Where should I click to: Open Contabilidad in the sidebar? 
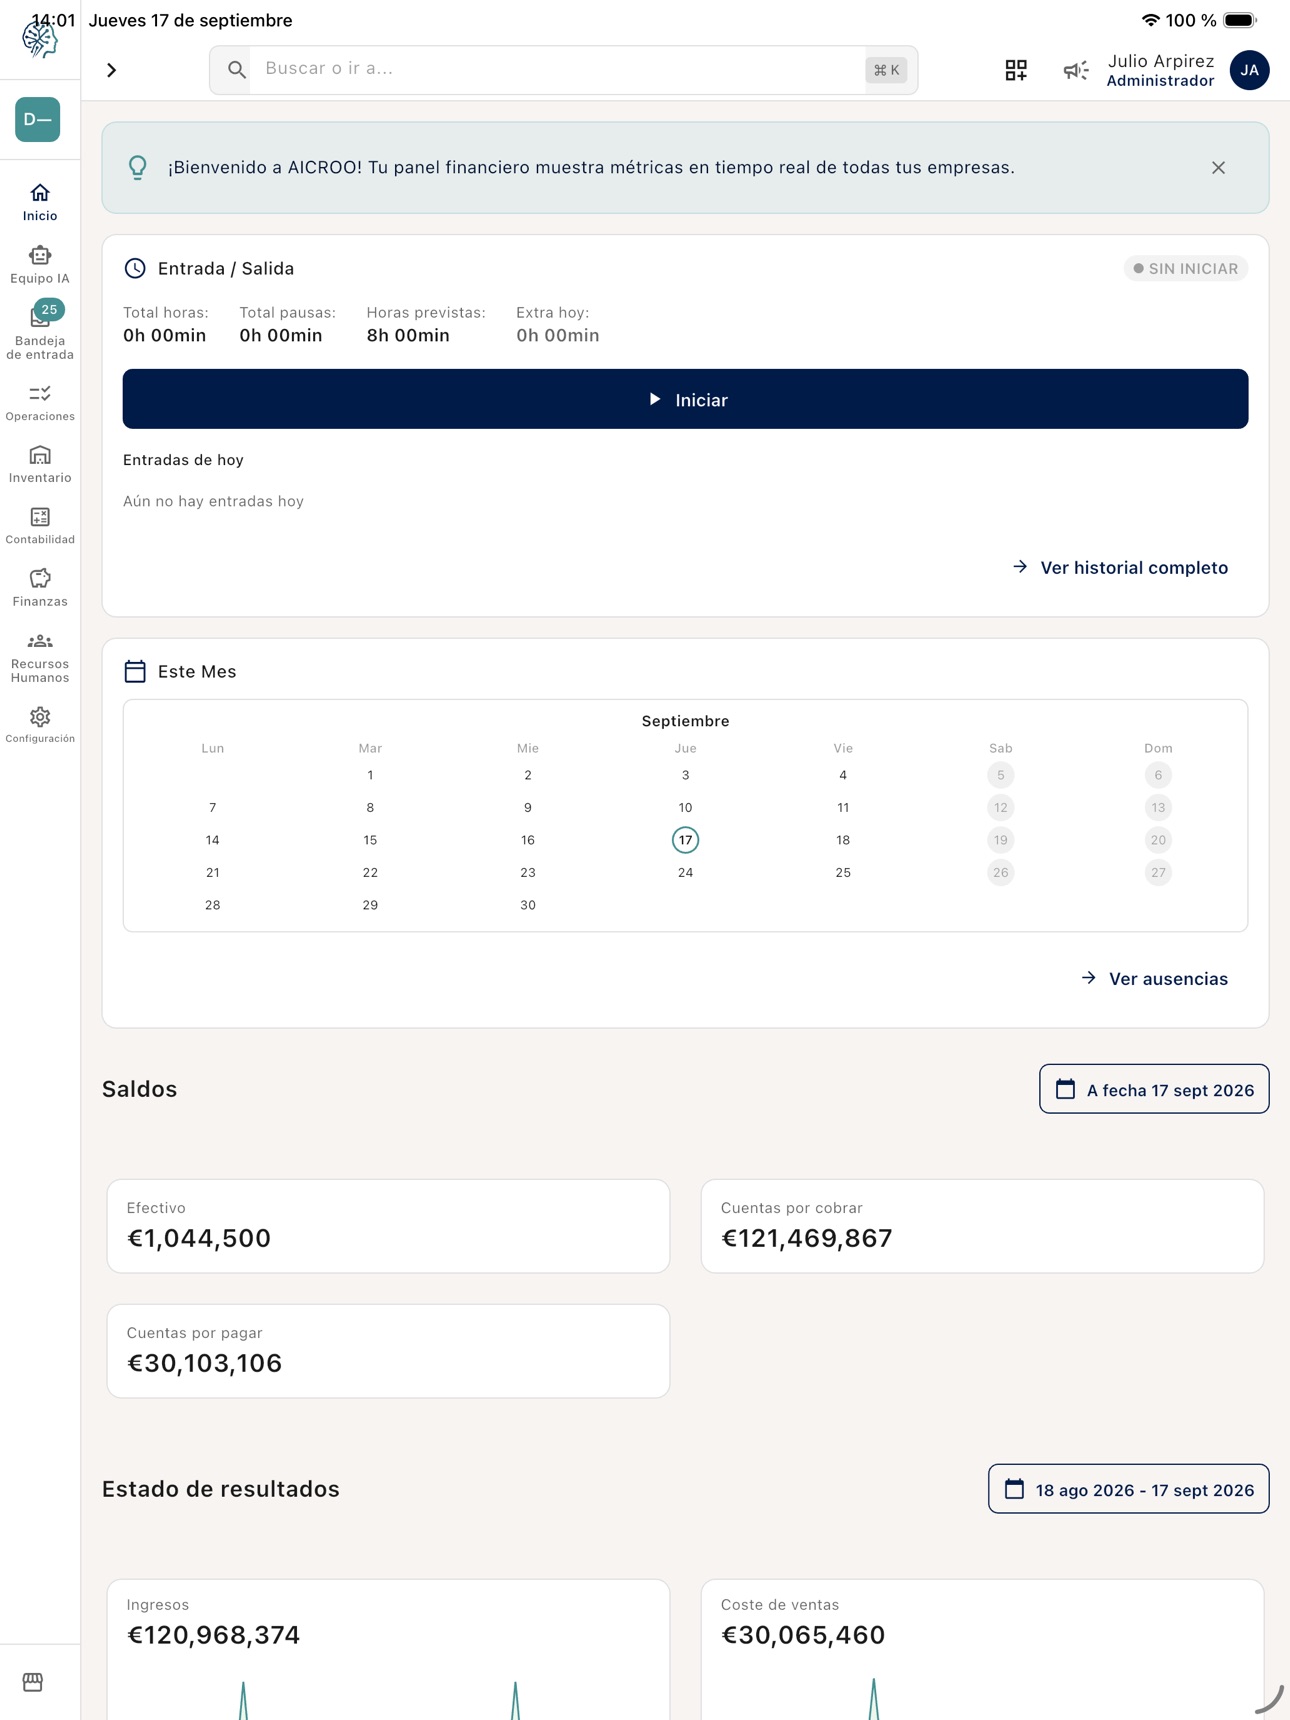coord(40,526)
